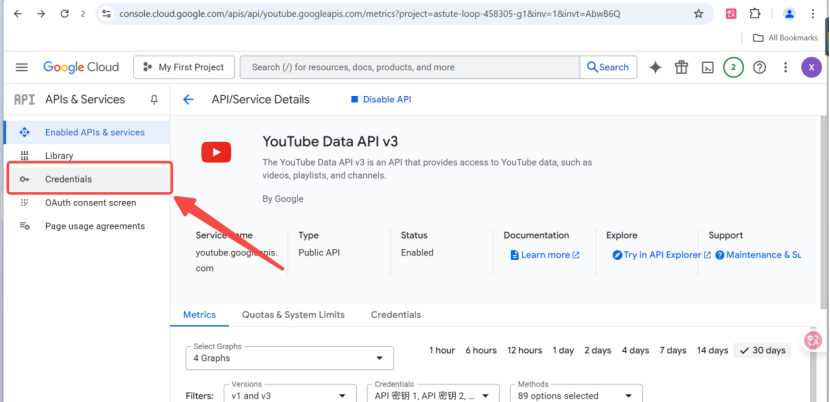Pin the APIs & Services panel

coord(154,100)
